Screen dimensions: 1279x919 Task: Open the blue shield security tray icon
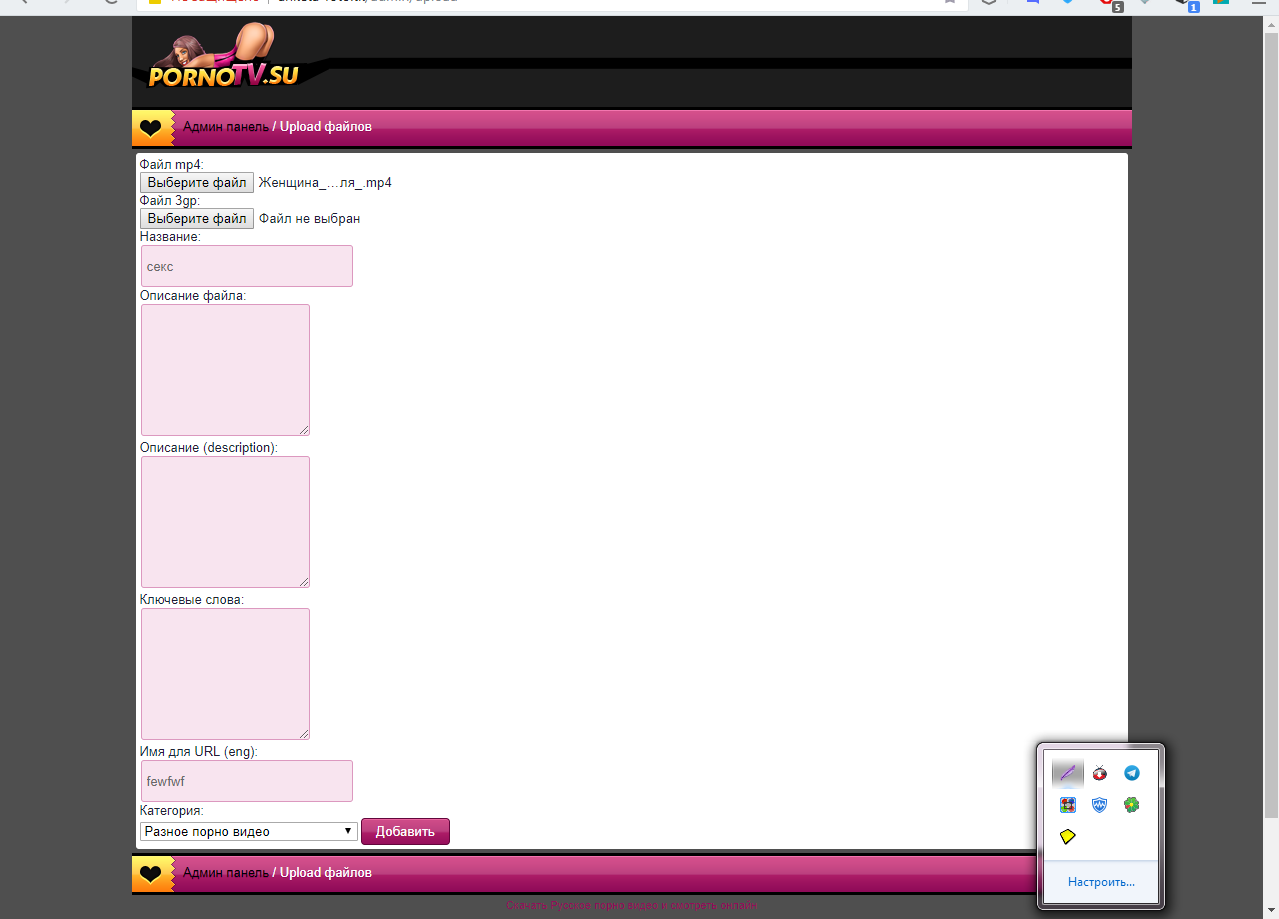tap(1100, 805)
